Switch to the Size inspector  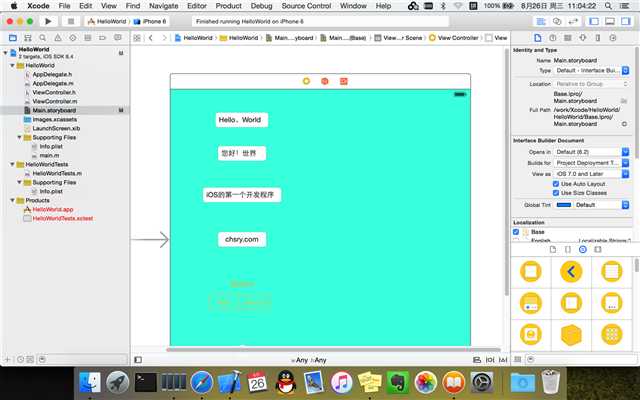(x=598, y=38)
